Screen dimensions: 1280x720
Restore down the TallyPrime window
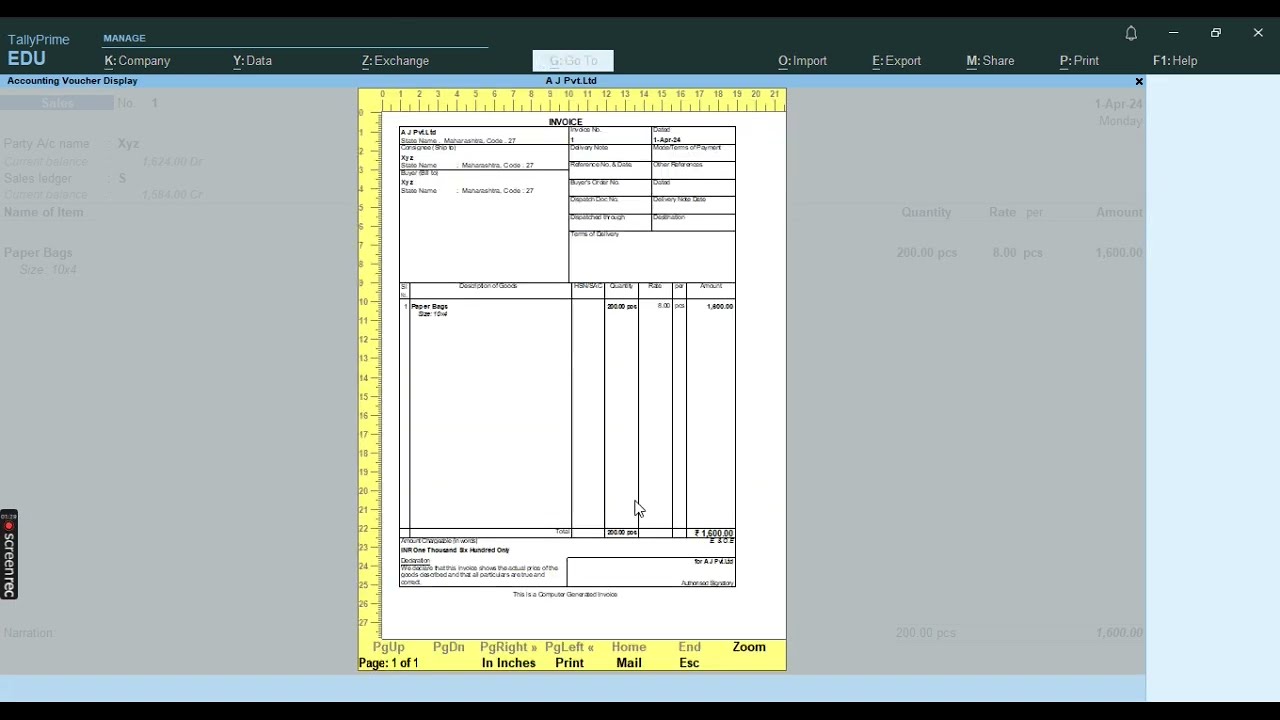pyautogui.click(x=1216, y=33)
